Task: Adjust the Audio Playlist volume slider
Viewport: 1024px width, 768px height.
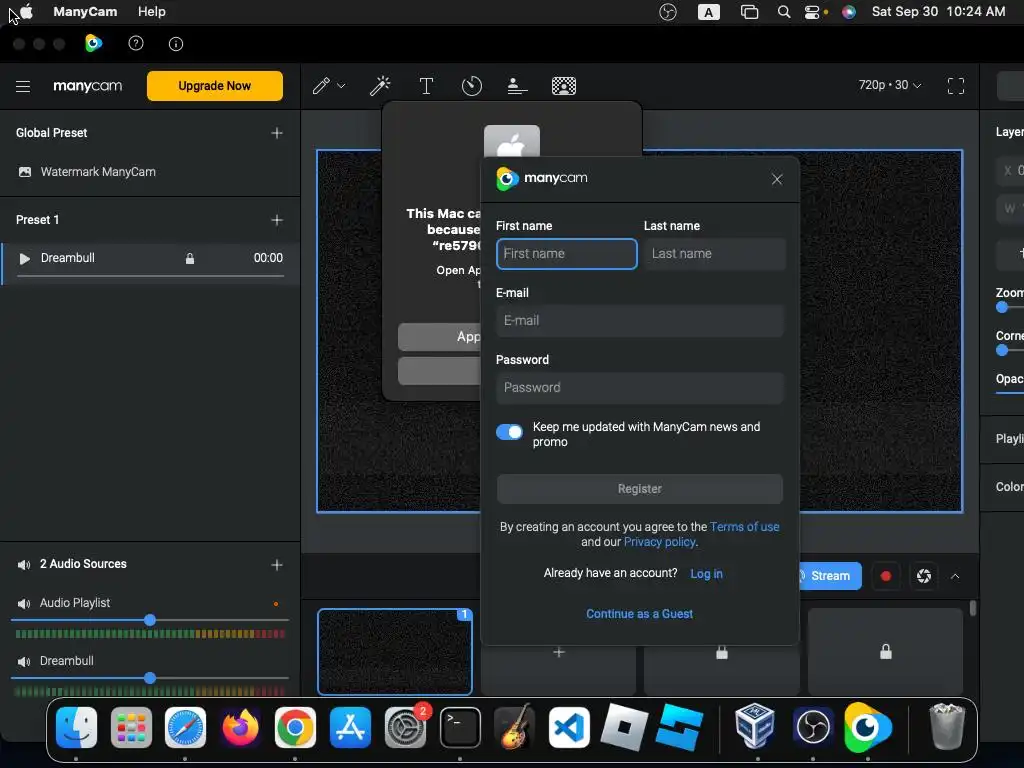Action: tap(150, 620)
